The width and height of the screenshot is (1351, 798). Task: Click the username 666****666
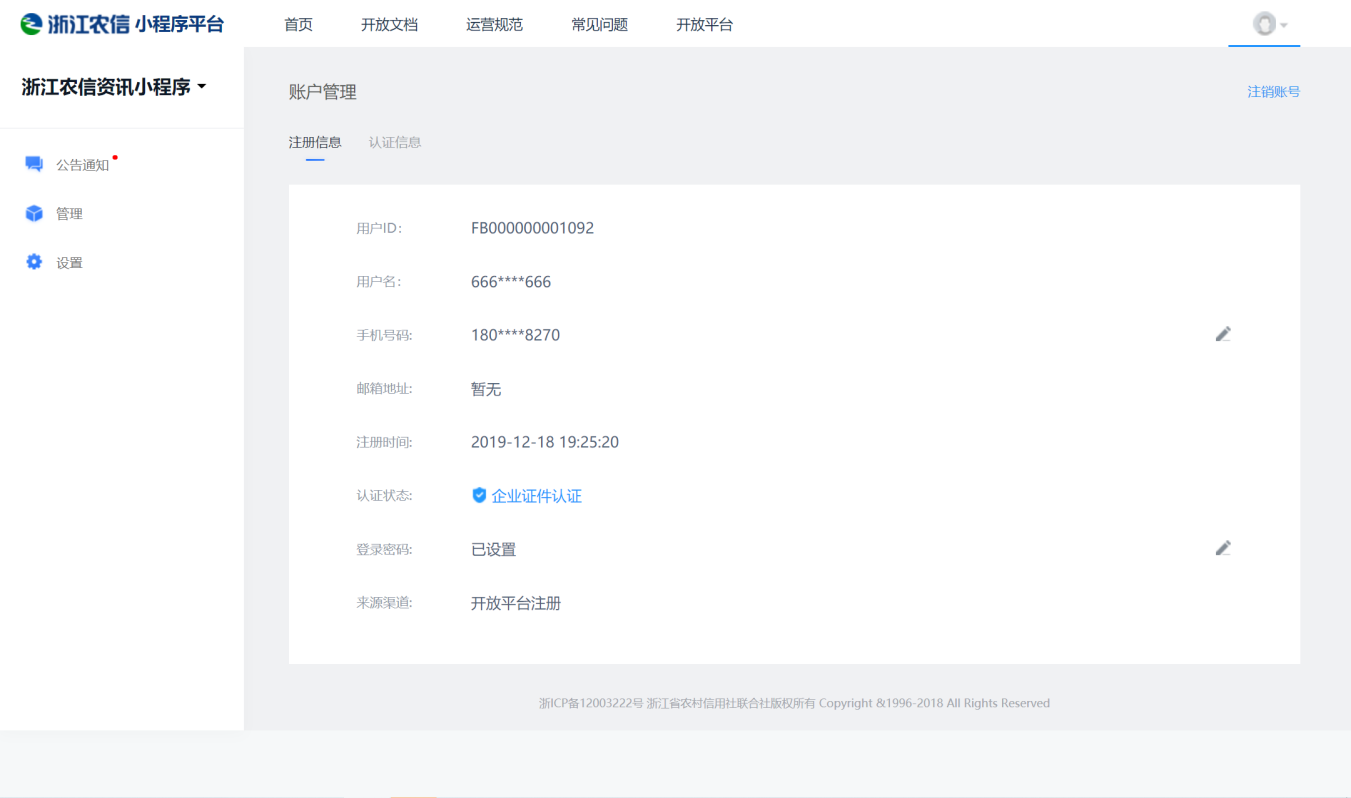tap(511, 282)
